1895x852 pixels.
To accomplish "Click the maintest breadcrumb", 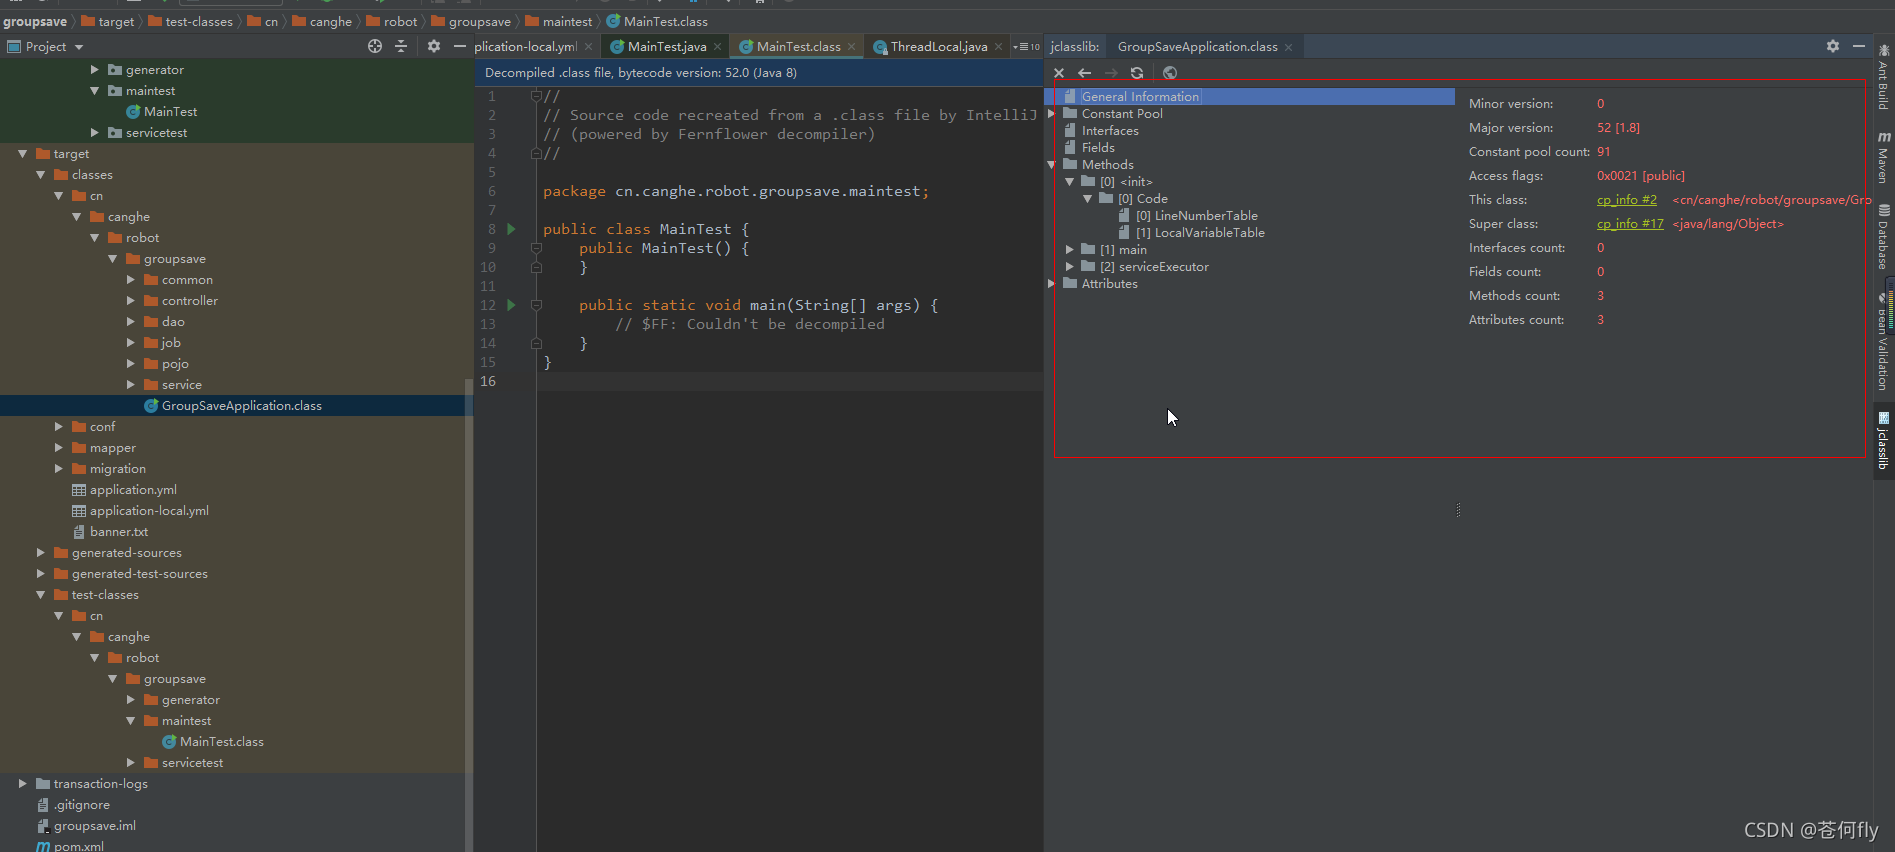I will point(559,22).
